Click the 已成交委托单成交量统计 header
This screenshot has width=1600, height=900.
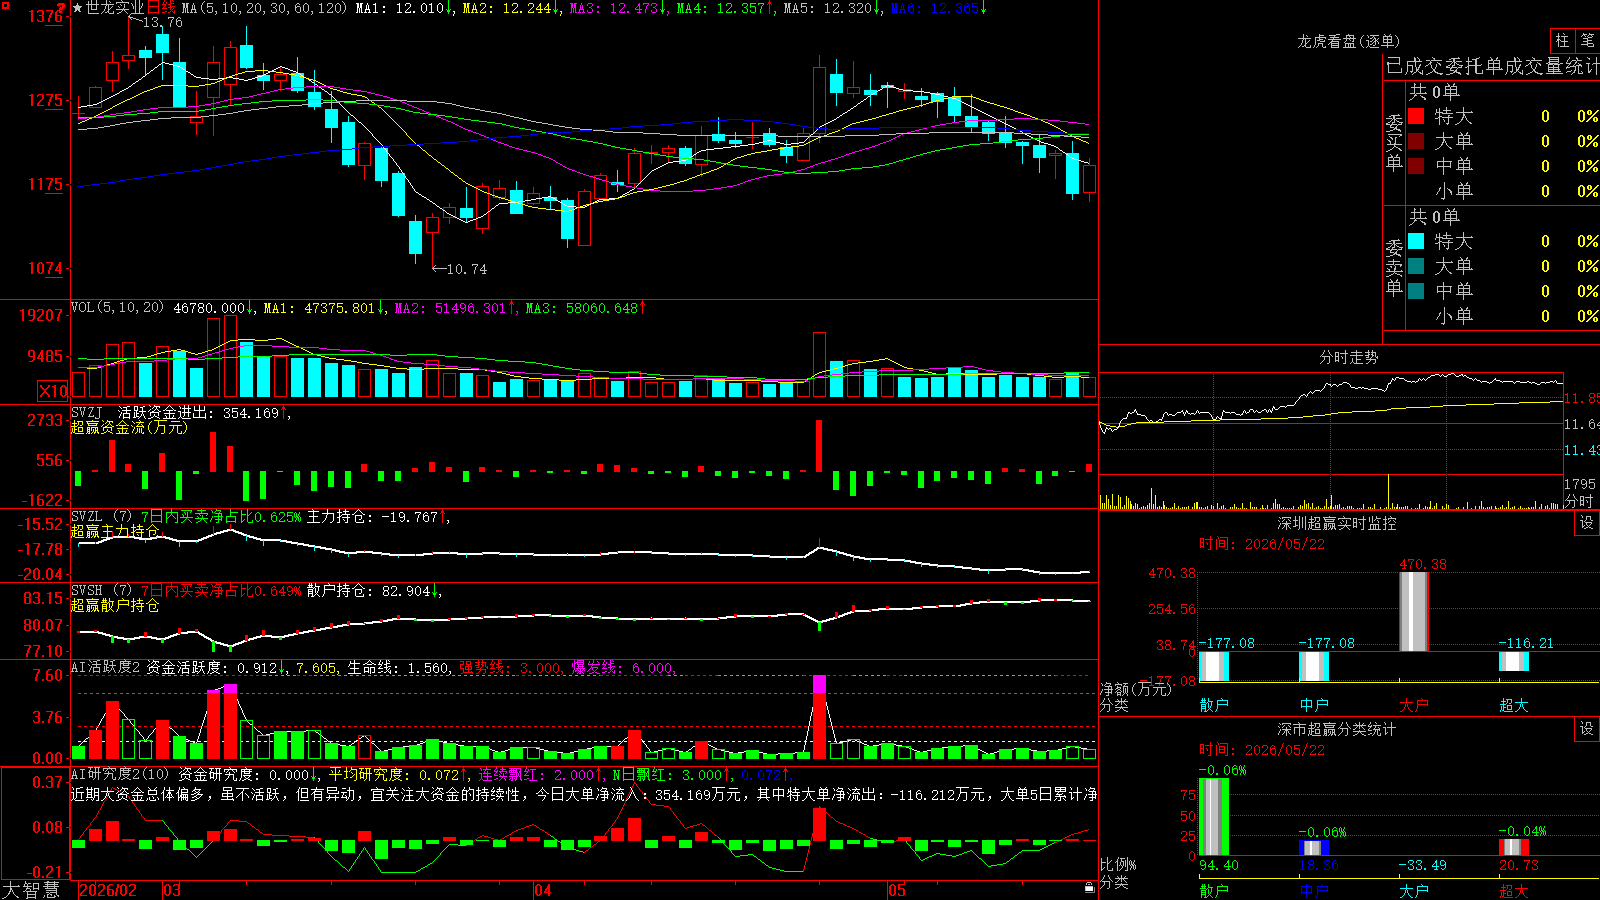(1493, 66)
